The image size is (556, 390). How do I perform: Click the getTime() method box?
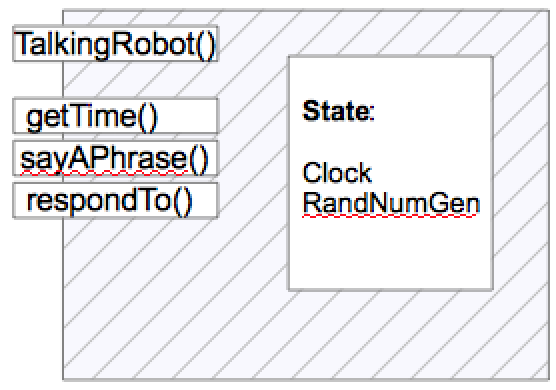point(115,116)
